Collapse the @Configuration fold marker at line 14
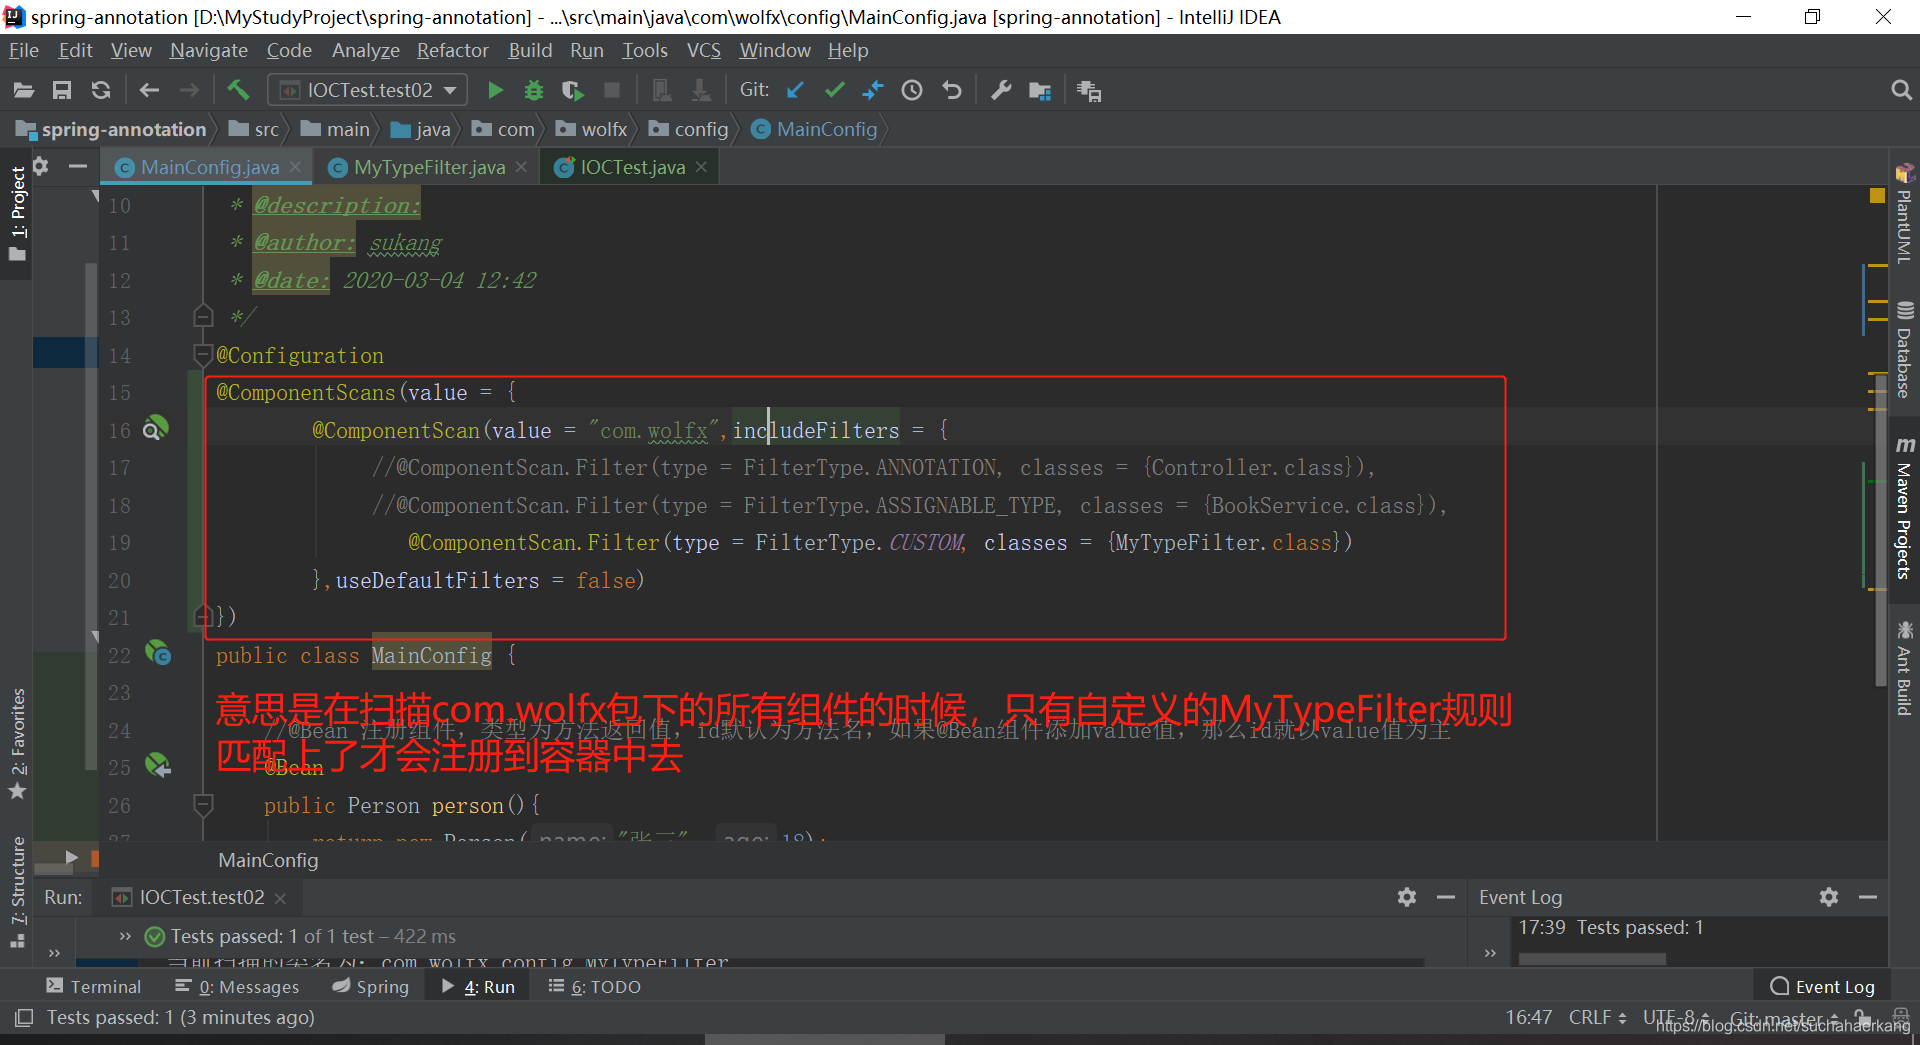1920x1045 pixels. click(203, 355)
